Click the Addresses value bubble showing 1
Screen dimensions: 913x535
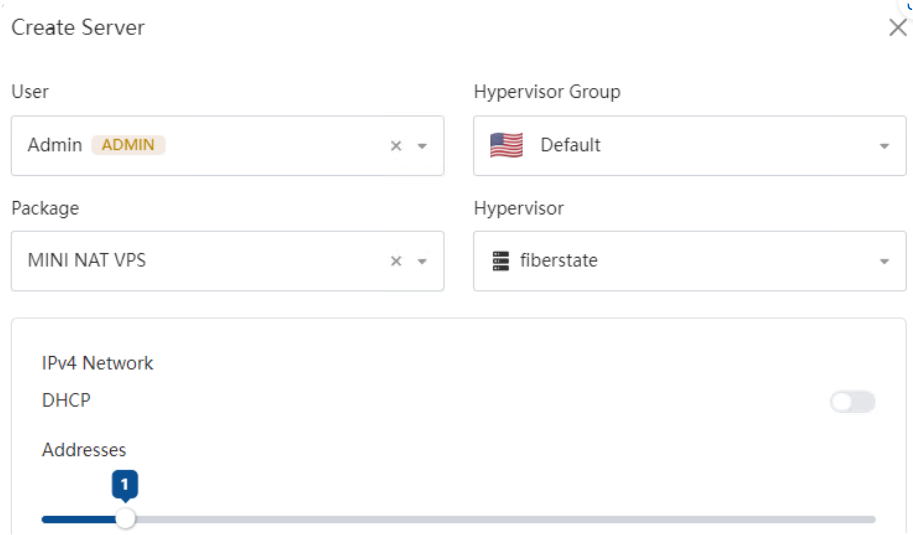(x=125, y=484)
